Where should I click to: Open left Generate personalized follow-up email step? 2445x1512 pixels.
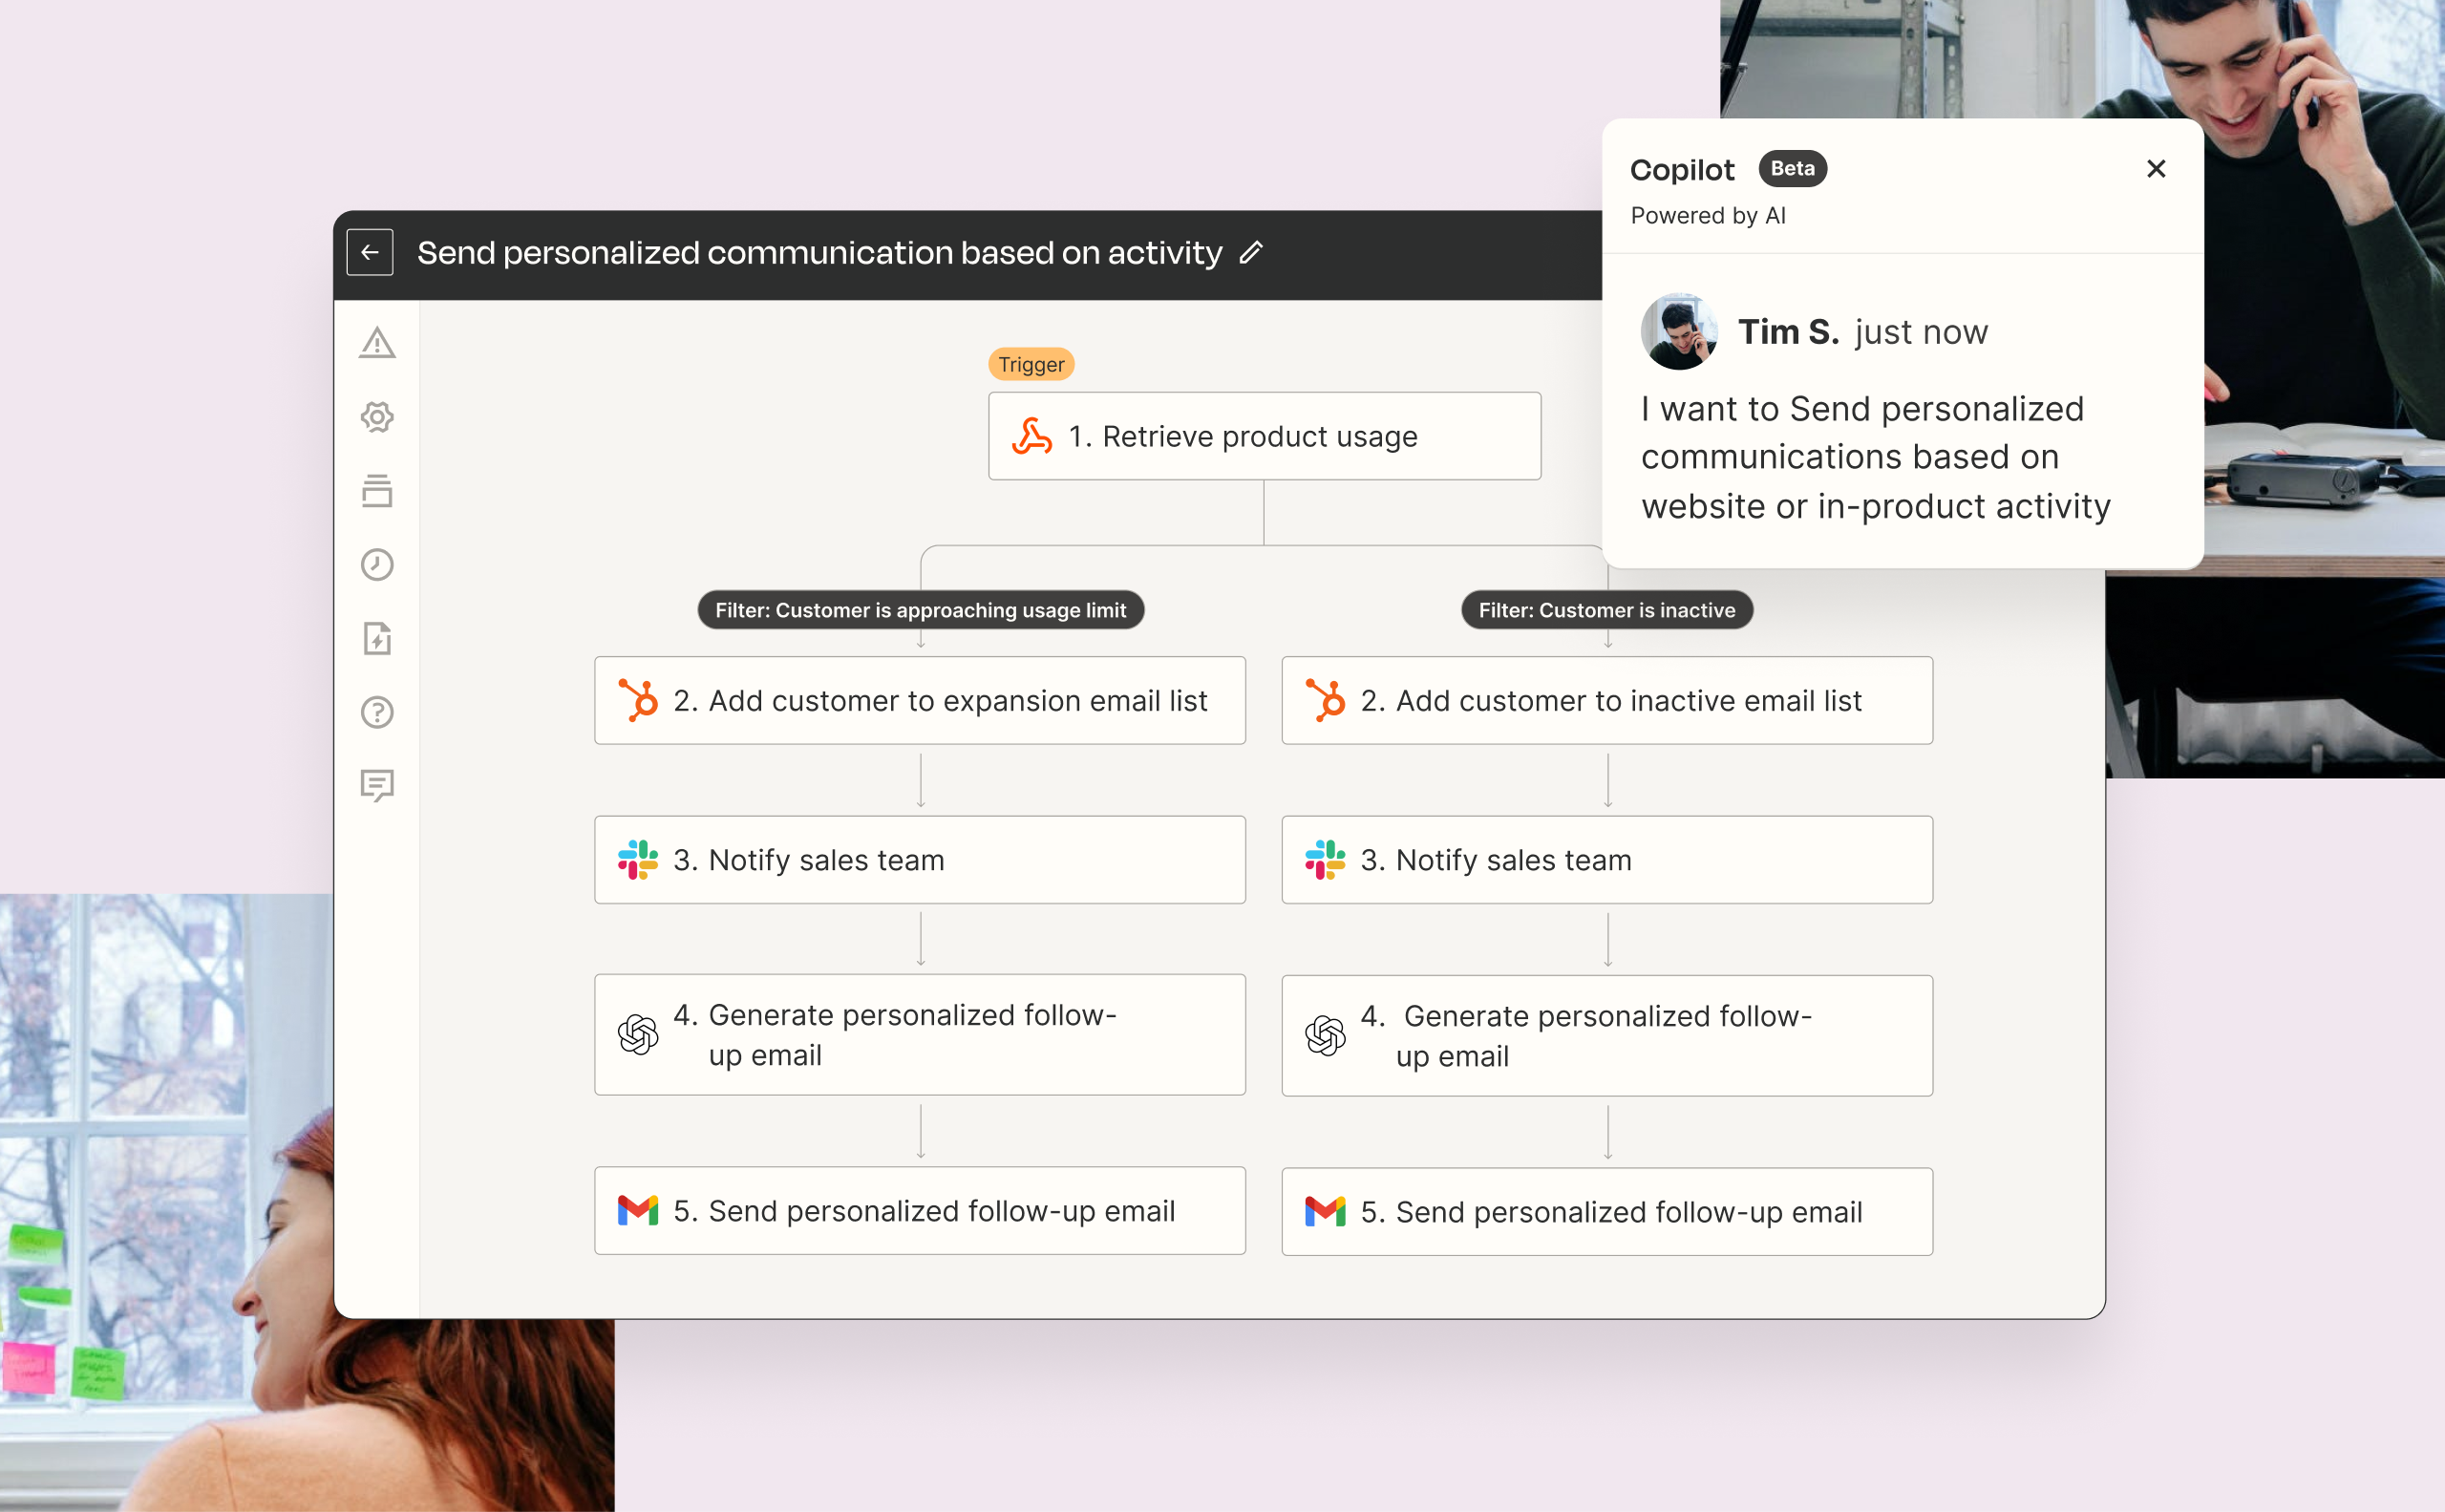coord(919,1035)
